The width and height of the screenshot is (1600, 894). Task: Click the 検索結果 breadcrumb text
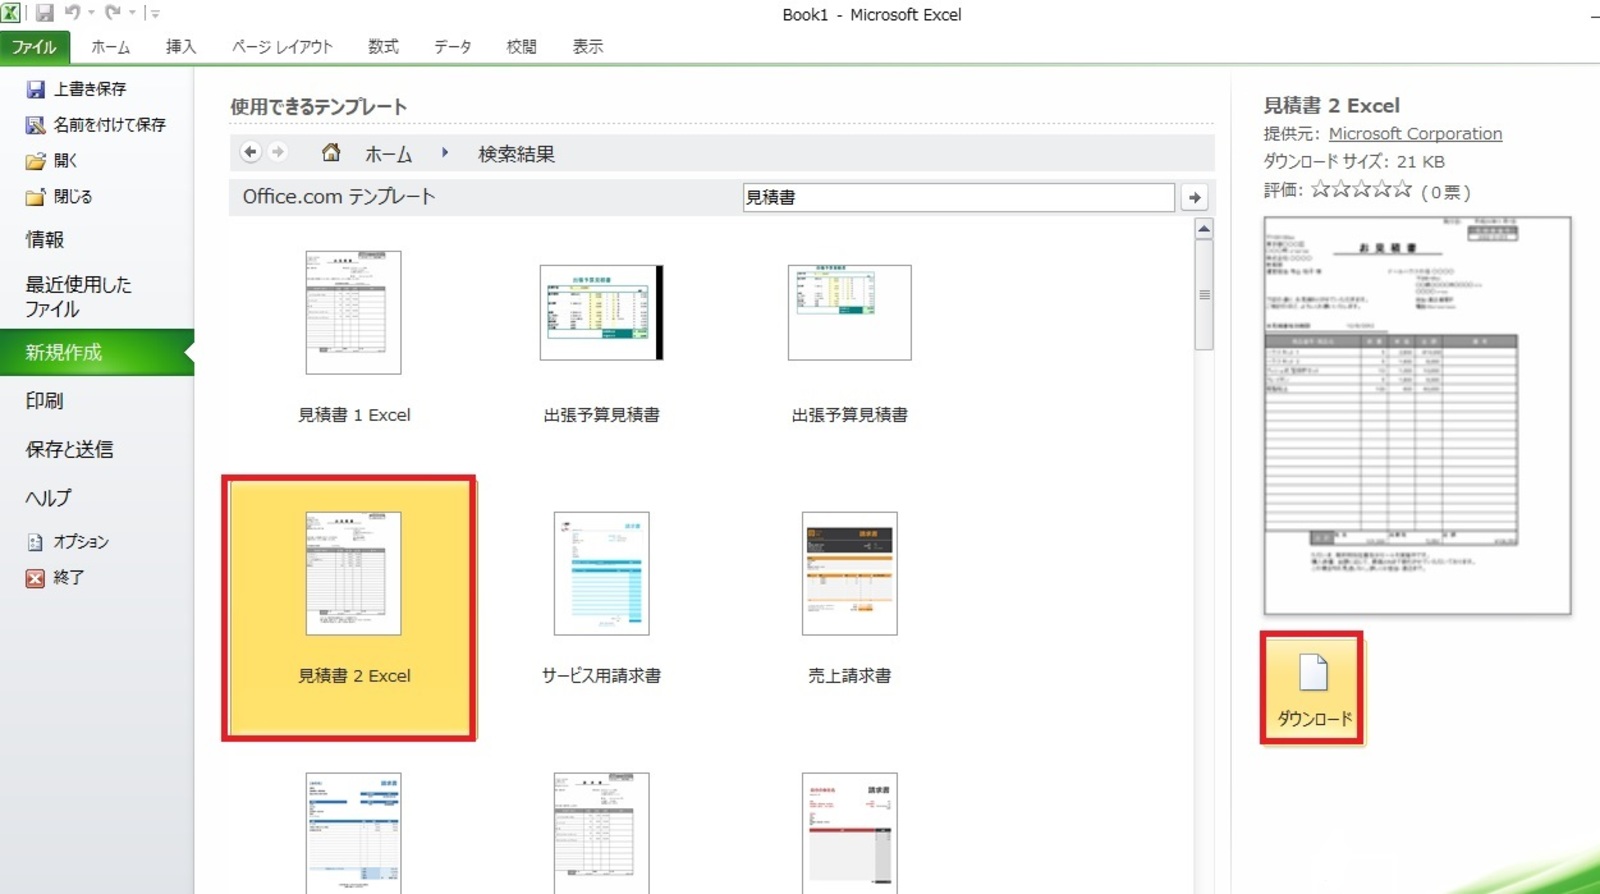tap(516, 154)
